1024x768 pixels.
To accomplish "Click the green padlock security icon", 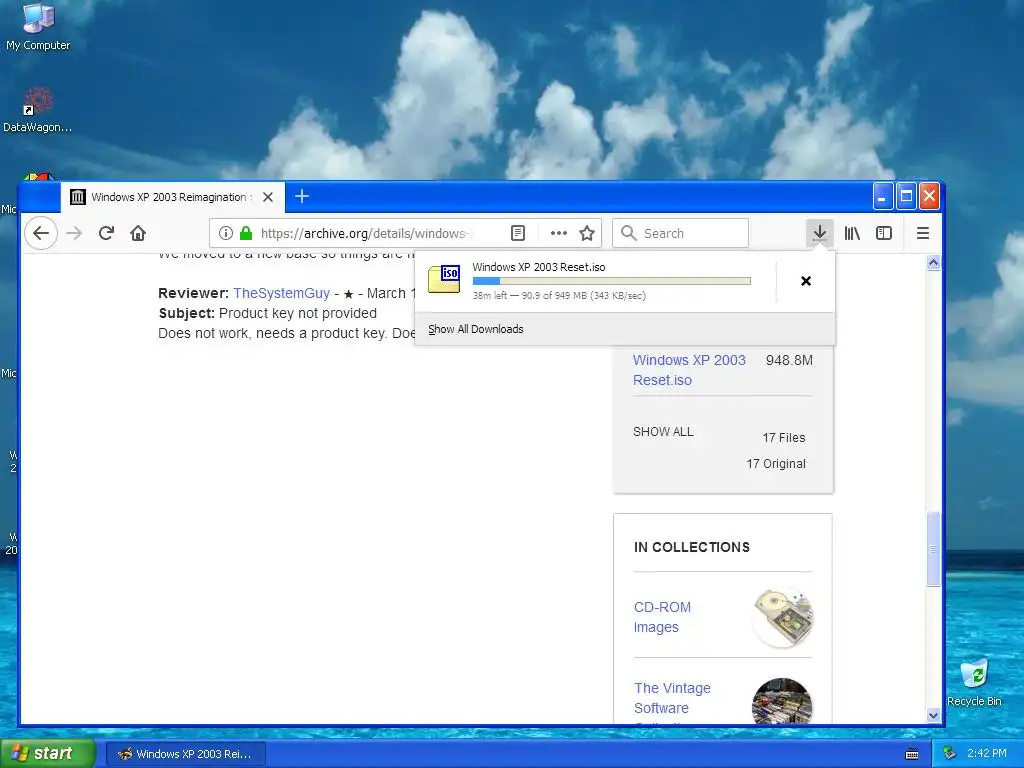I will [246, 233].
